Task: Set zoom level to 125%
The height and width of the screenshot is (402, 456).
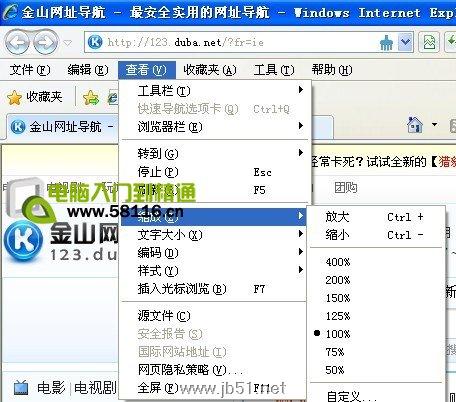Action: [376, 316]
